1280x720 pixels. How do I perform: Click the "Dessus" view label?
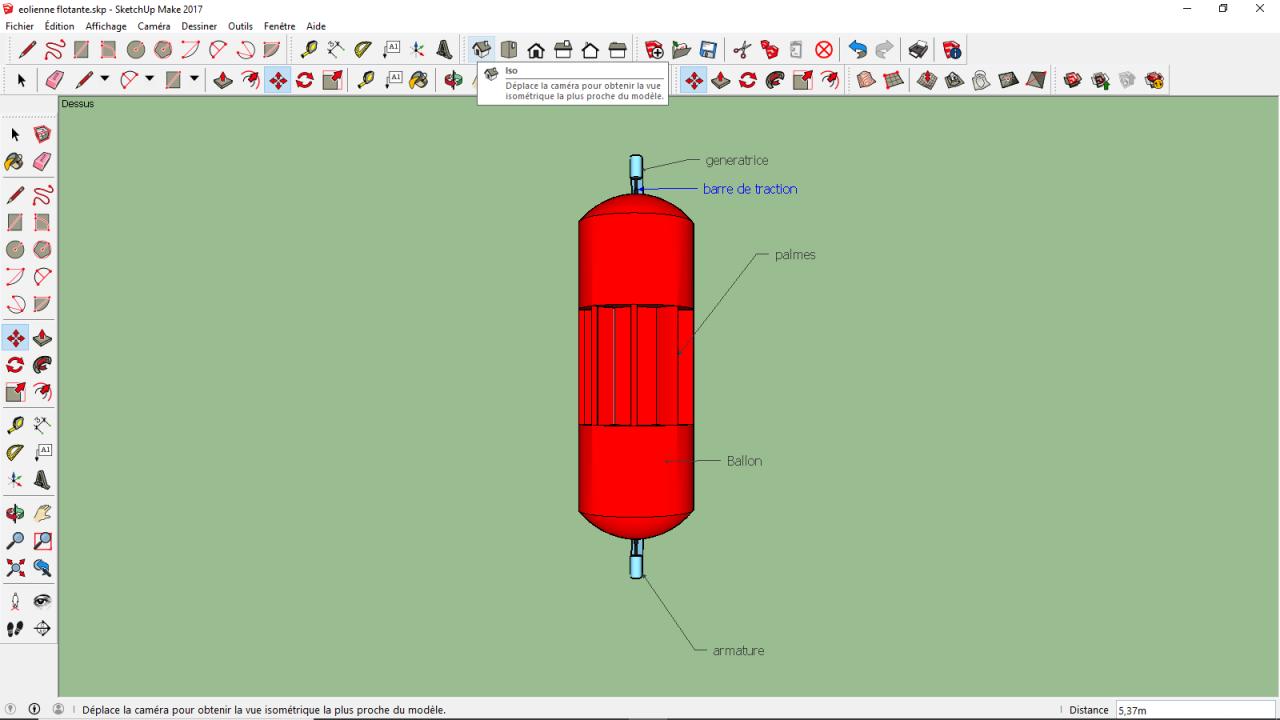pos(77,103)
